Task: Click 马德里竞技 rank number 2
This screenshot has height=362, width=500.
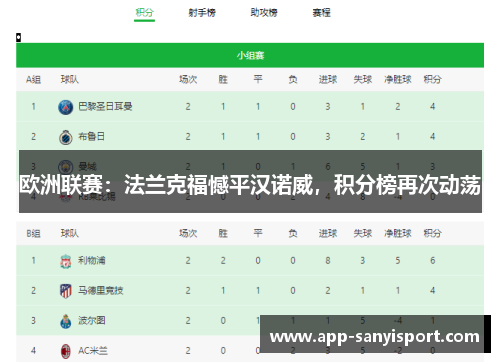Action: click(33, 290)
